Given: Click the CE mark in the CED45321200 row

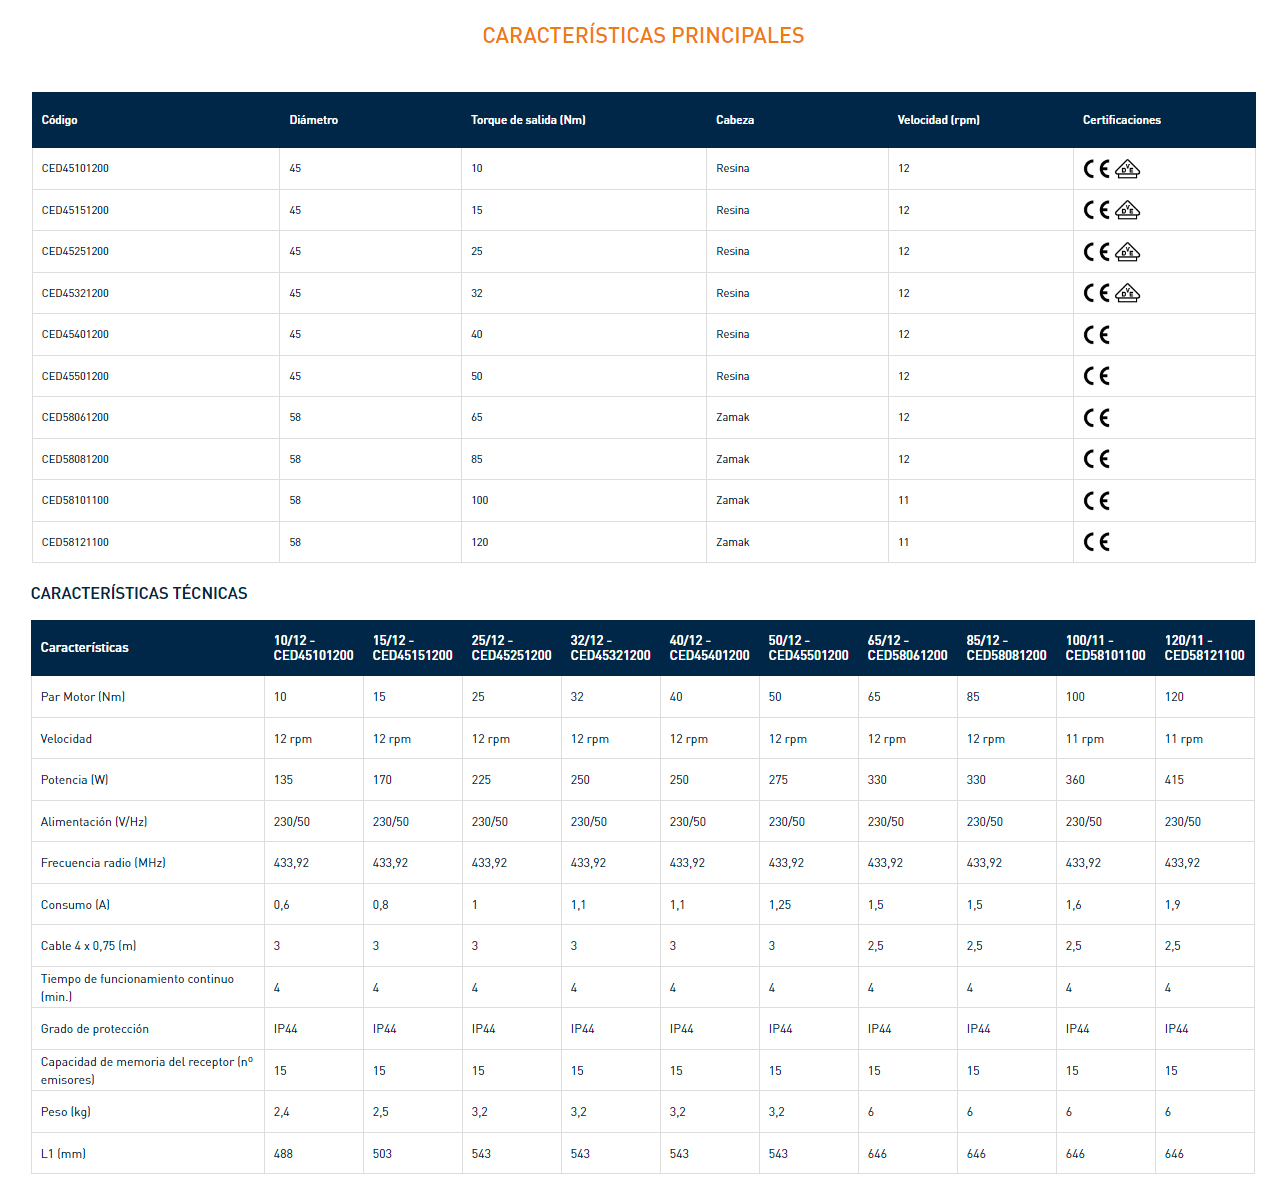Looking at the screenshot, I should click(1096, 293).
